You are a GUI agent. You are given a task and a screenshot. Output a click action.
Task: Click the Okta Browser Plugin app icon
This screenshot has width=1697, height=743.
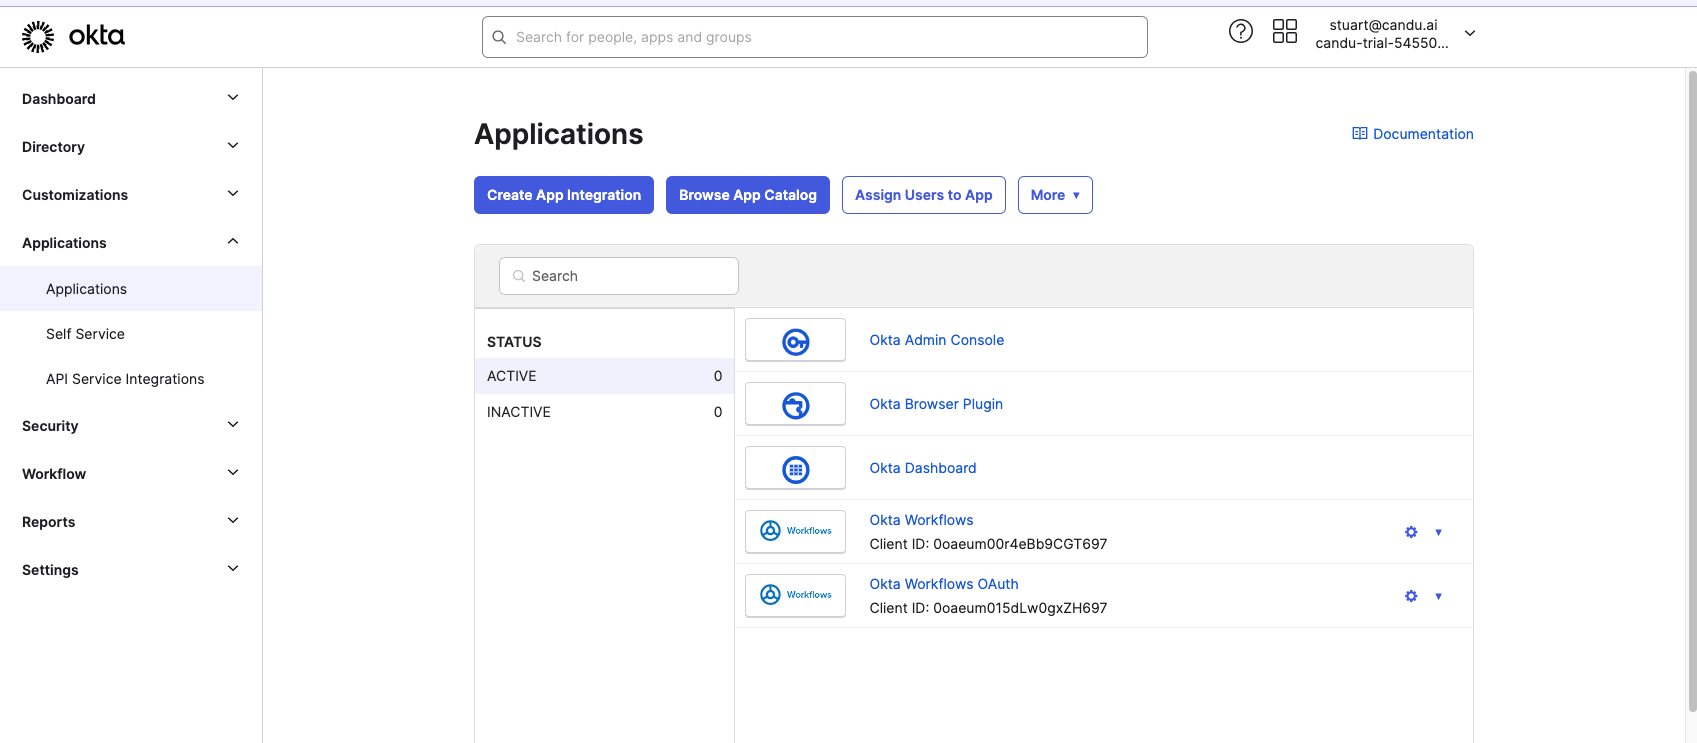(795, 404)
